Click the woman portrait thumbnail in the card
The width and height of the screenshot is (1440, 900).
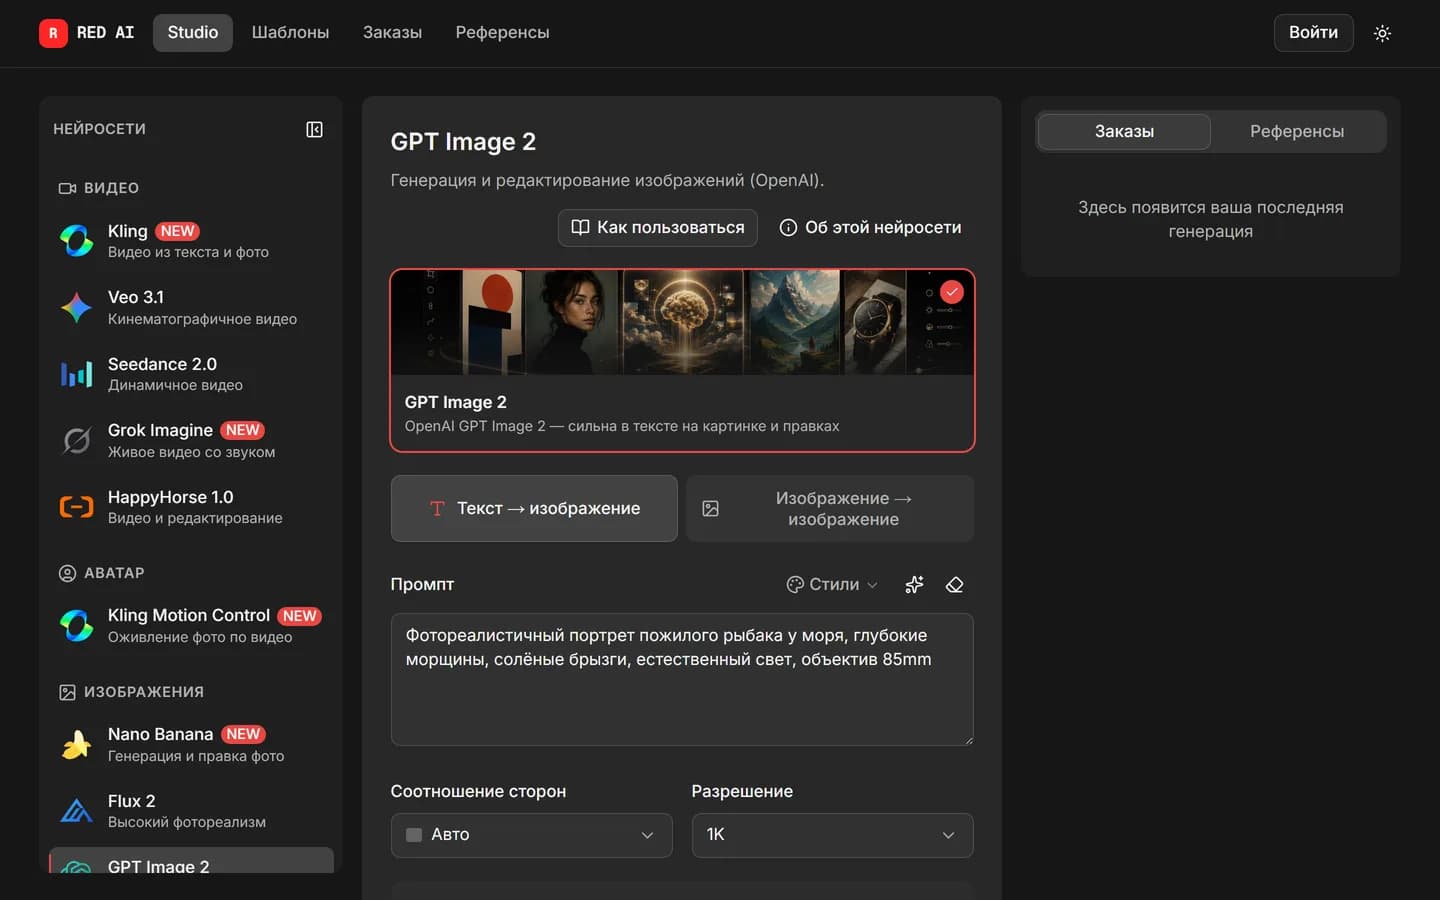pyautogui.click(x=573, y=322)
